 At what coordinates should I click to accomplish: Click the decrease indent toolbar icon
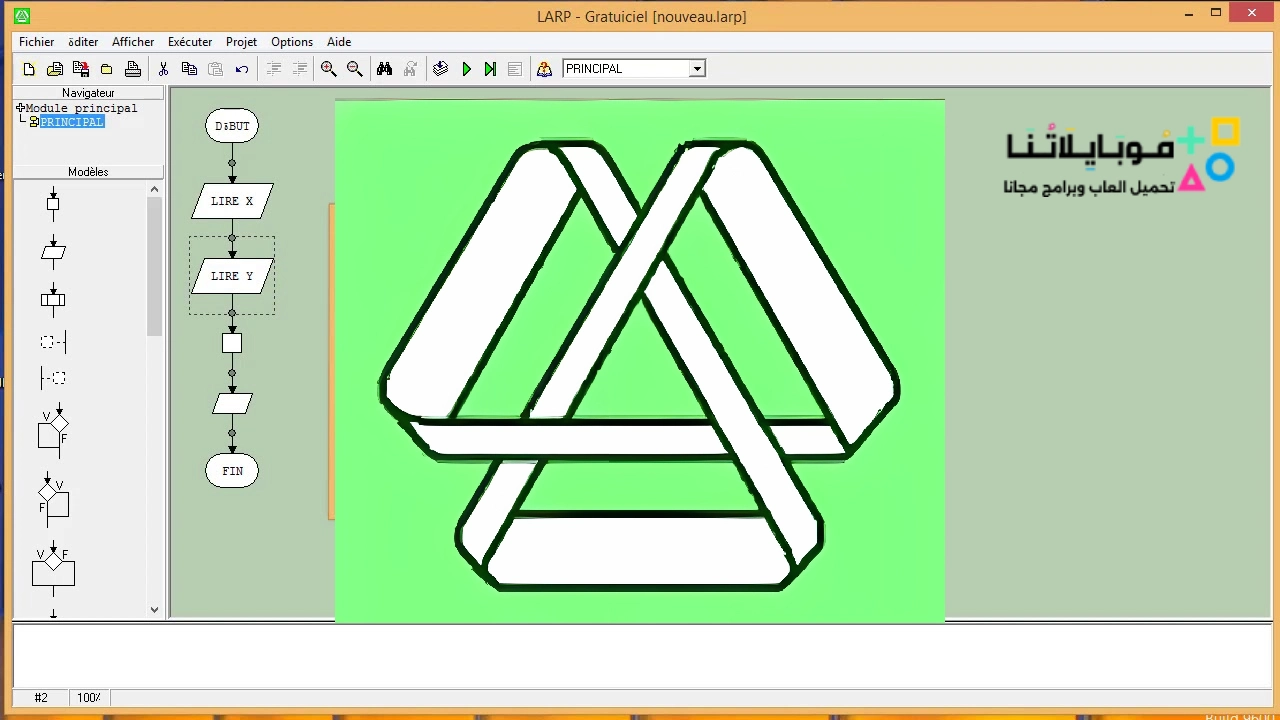coord(273,69)
